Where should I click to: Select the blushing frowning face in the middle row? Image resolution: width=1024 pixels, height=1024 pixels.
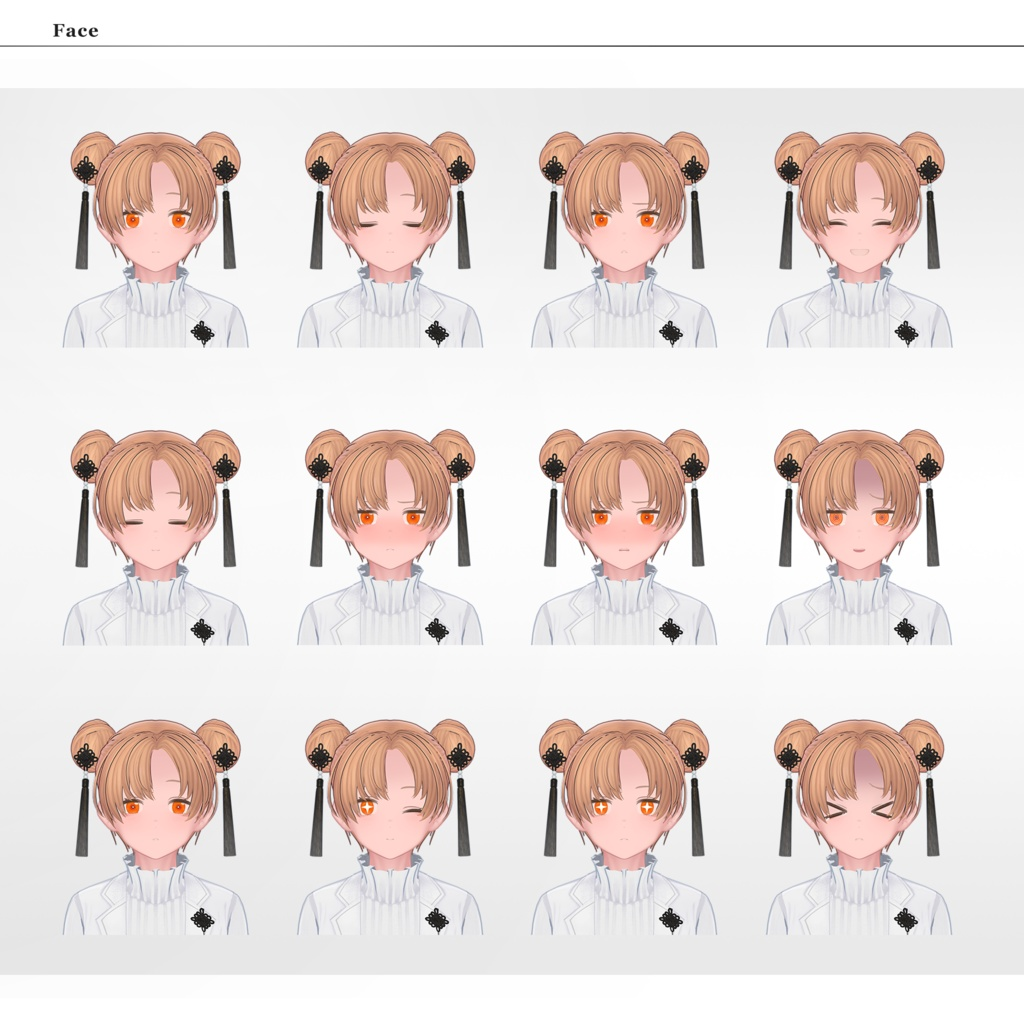pyautogui.click(x=624, y=537)
